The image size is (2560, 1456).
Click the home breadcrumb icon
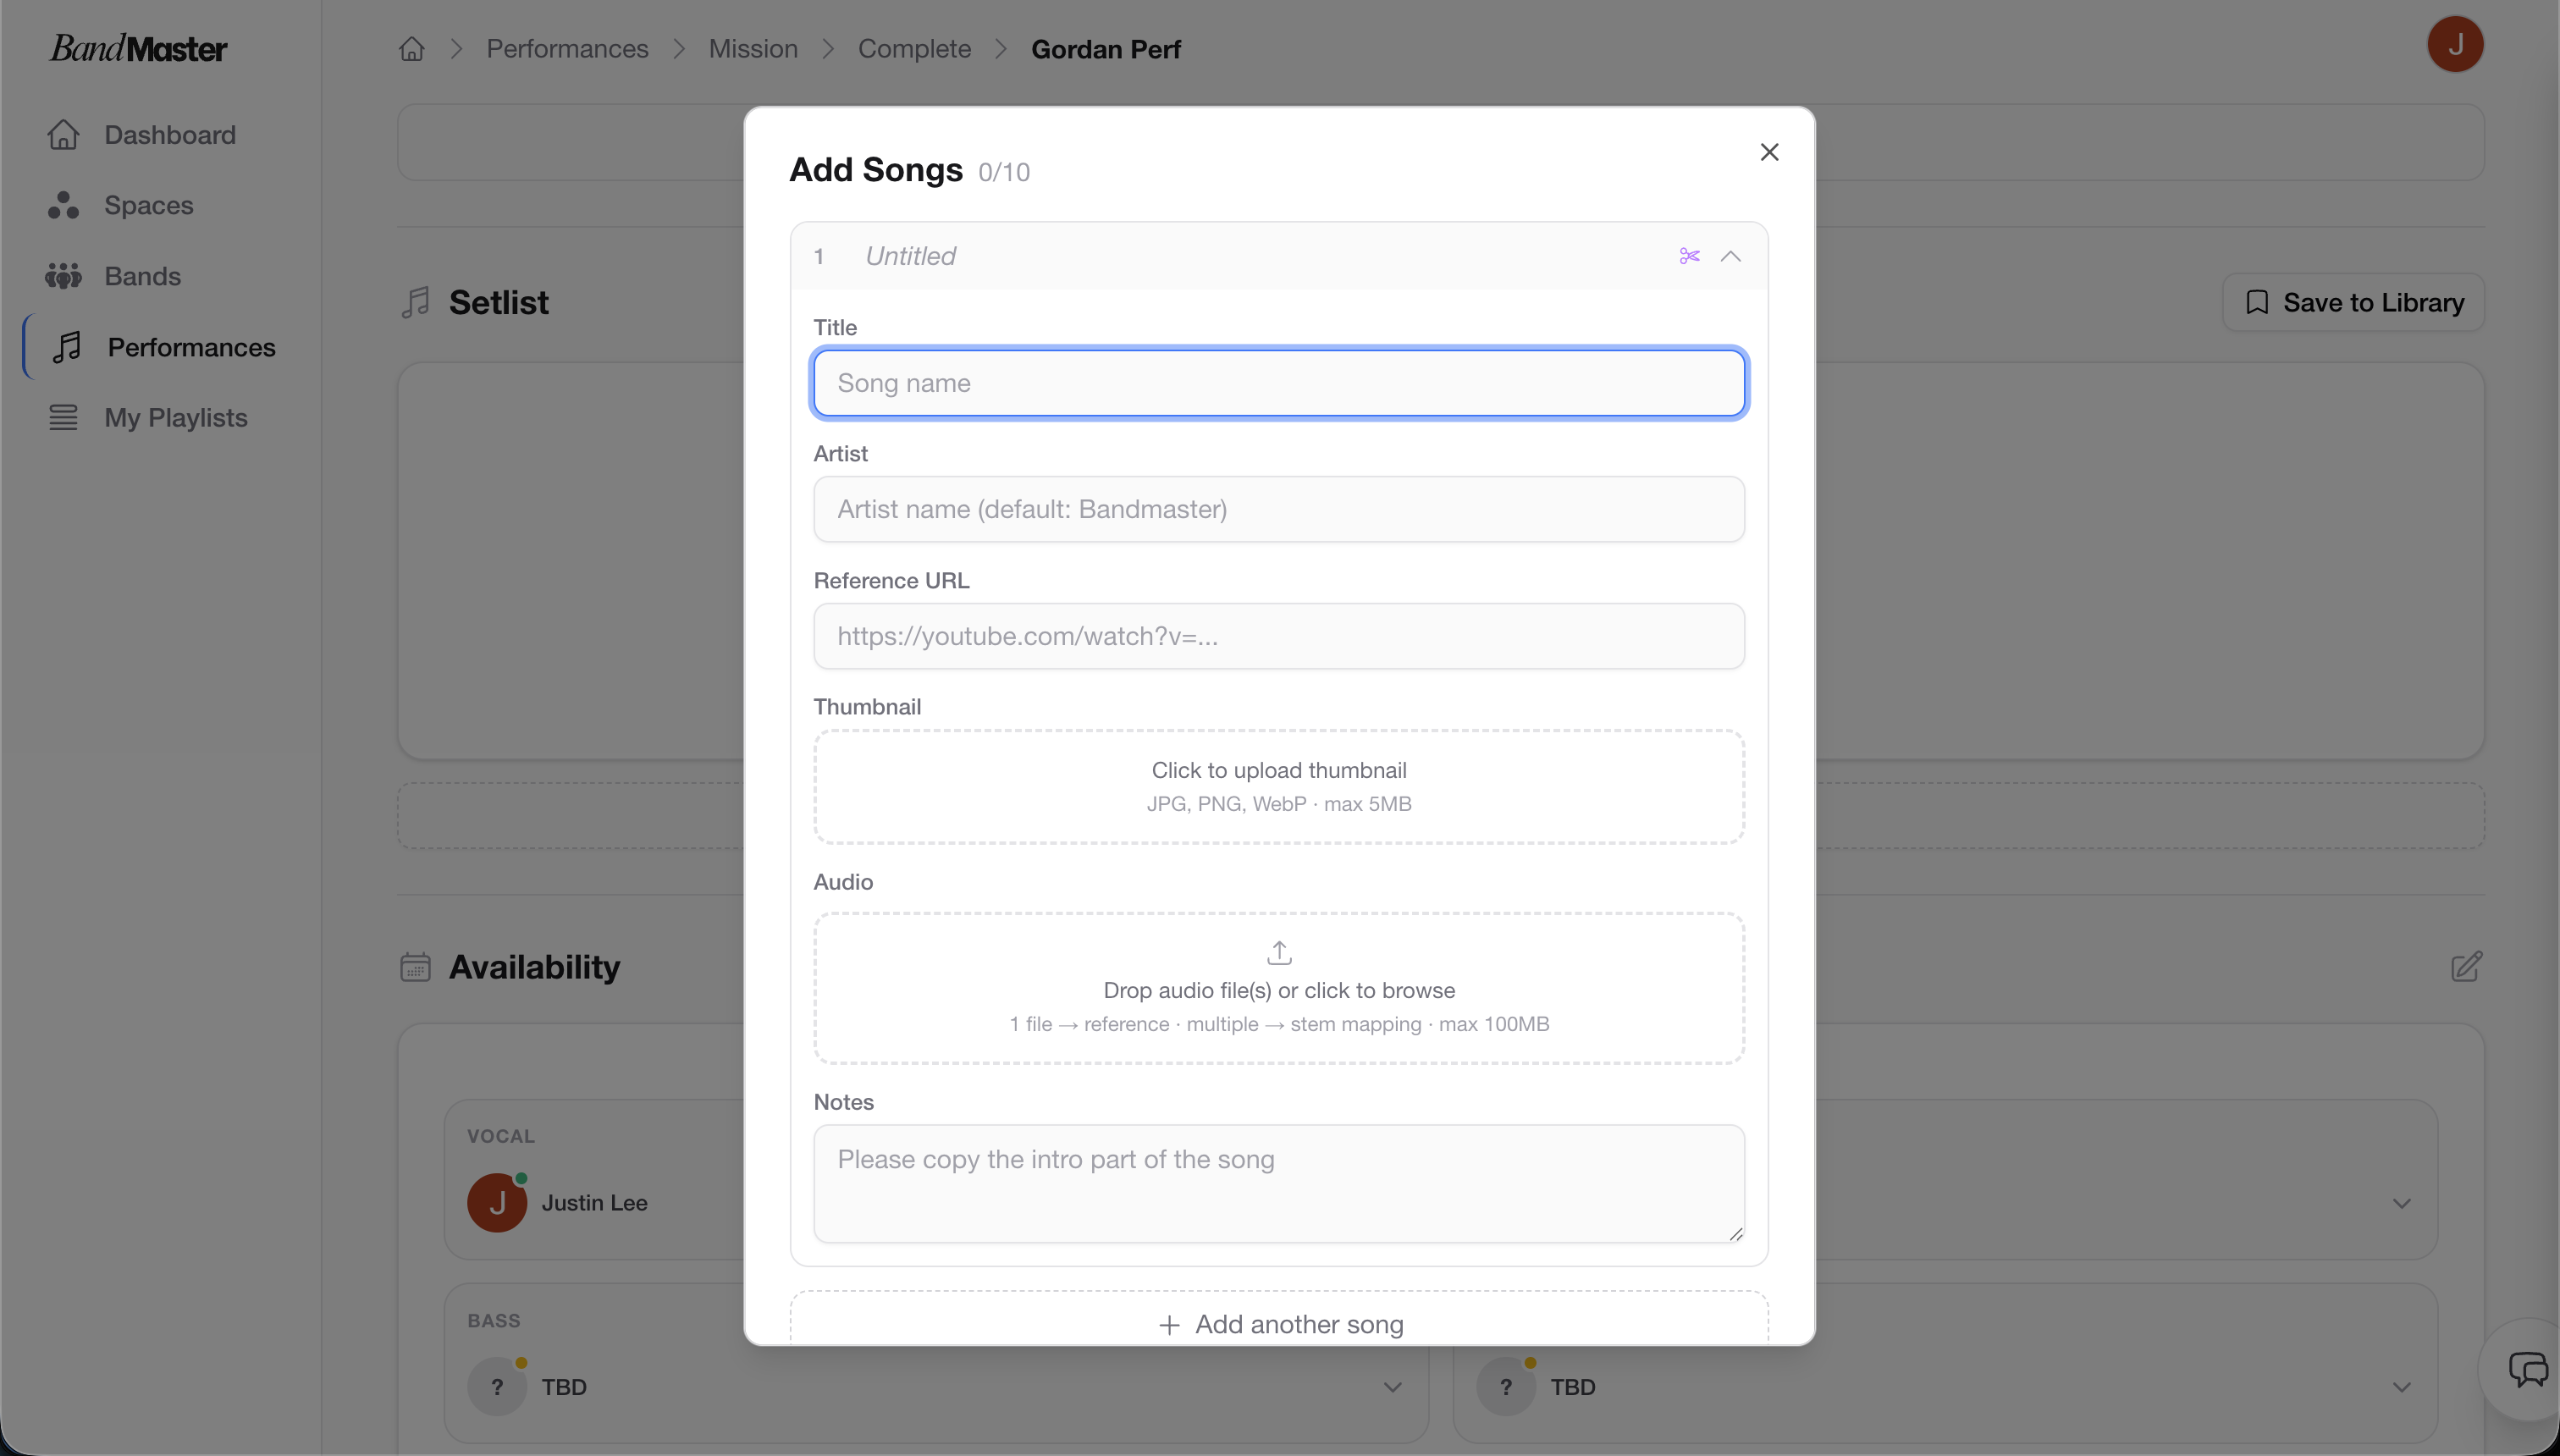[x=412, y=49]
